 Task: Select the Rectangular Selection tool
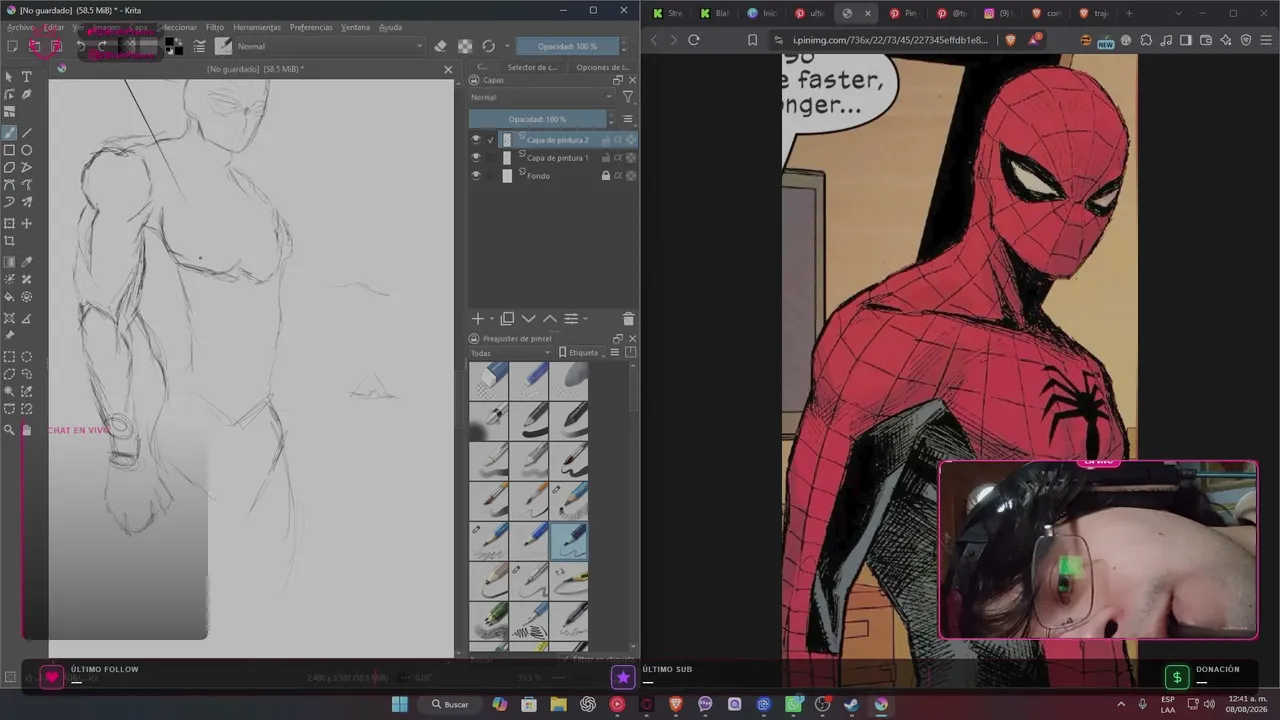pos(10,356)
